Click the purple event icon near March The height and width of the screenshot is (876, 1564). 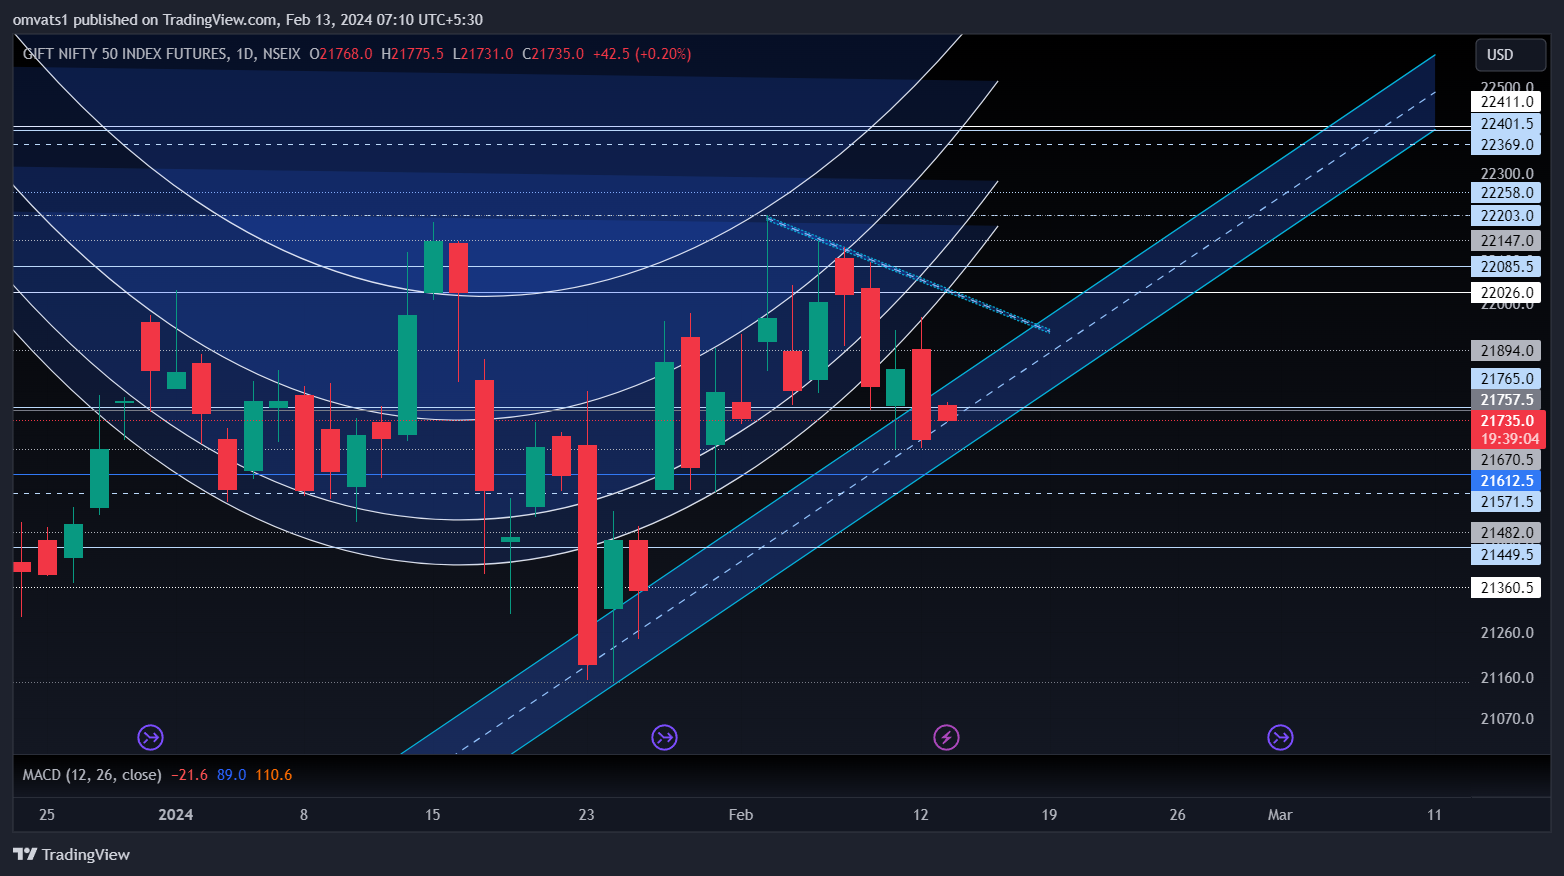click(x=1280, y=738)
